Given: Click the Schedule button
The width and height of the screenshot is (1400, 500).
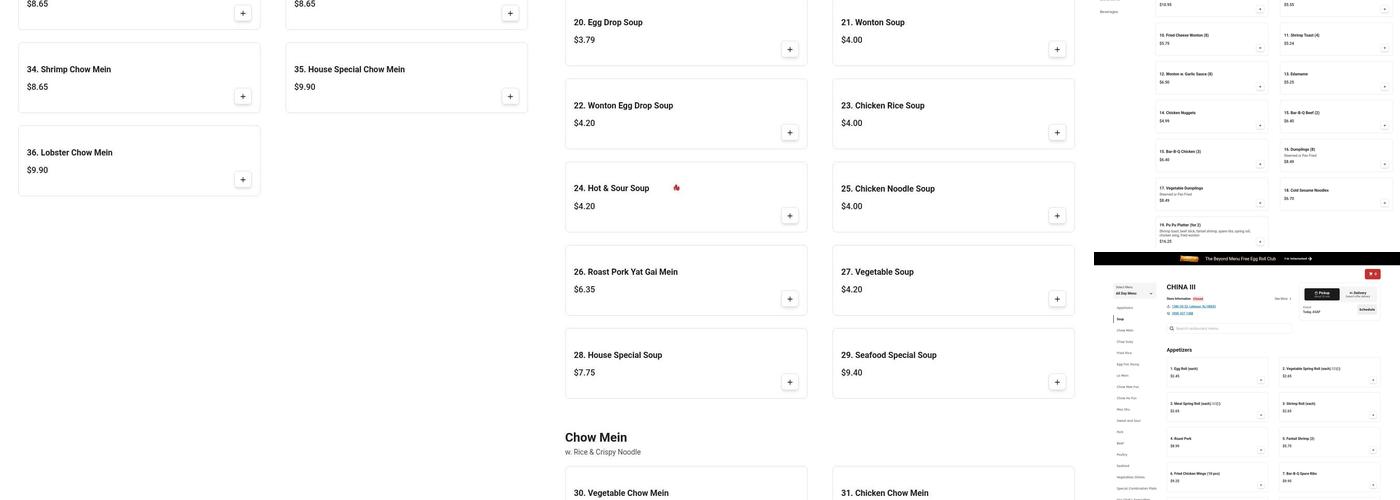Looking at the screenshot, I should (1366, 309).
